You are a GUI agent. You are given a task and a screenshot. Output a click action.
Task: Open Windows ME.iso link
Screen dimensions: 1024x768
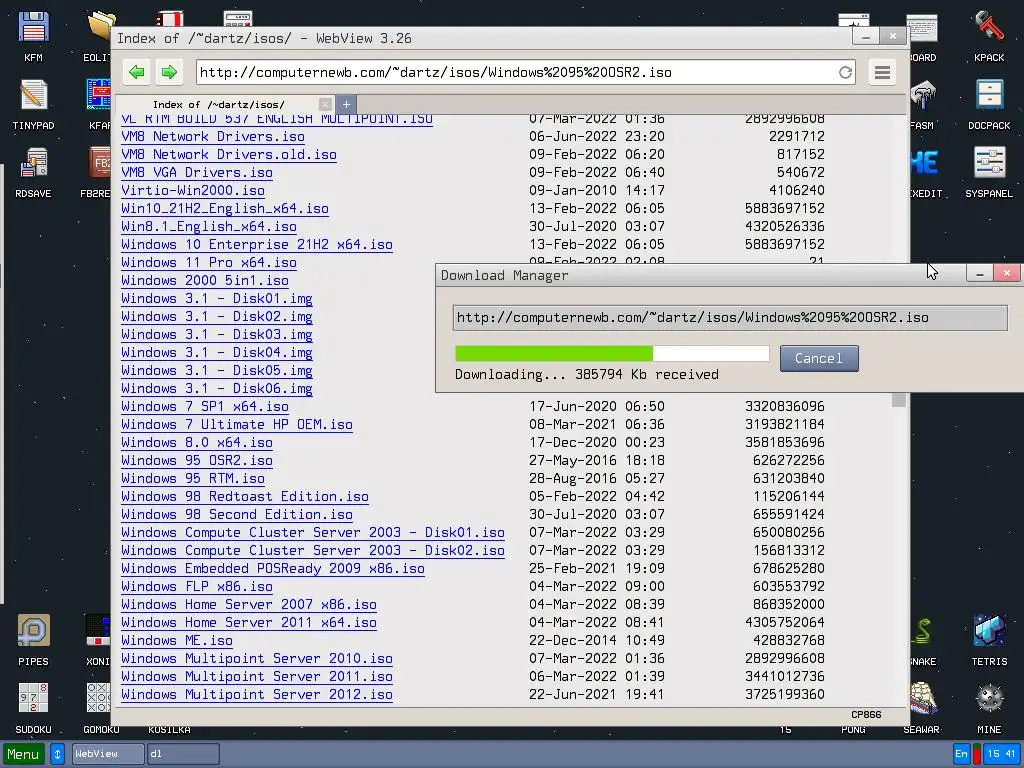(177, 641)
